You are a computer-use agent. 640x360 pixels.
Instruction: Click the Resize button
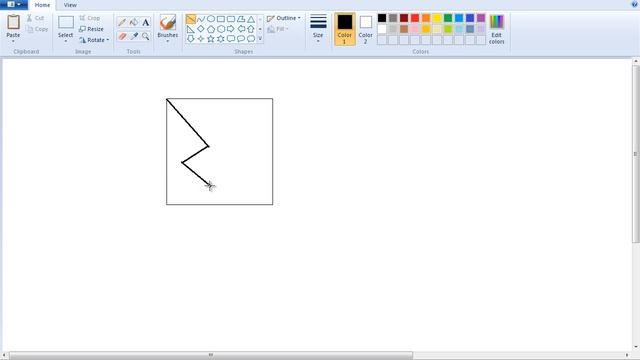(x=91, y=29)
